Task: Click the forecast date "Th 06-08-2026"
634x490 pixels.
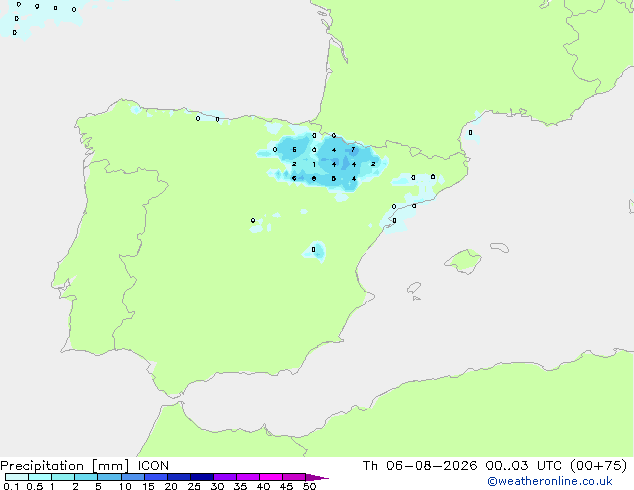Action: point(420,466)
